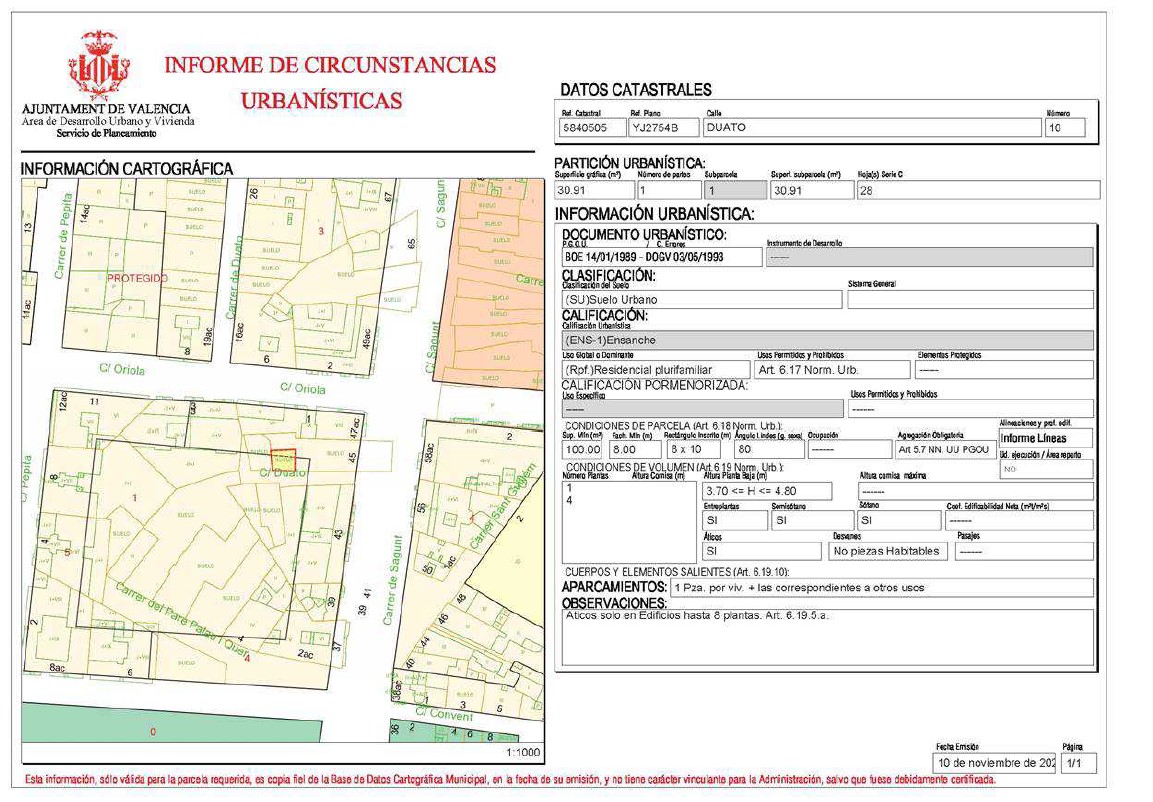
Task: Select the empty Sistema General field
Action: [x=970, y=299]
